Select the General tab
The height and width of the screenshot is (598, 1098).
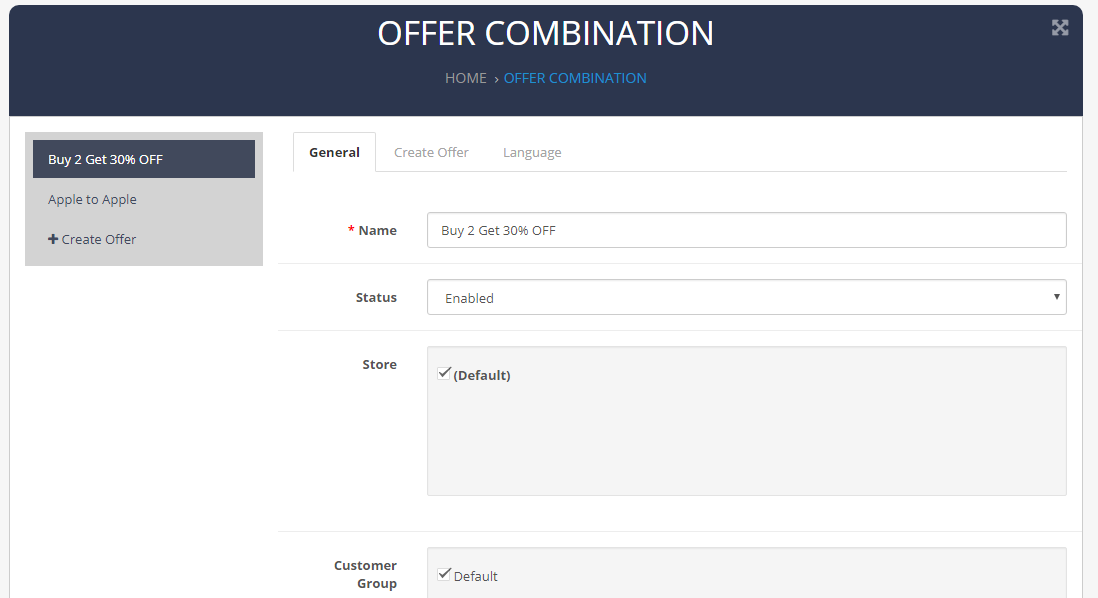pyautogui.click(x=334, y=153)
